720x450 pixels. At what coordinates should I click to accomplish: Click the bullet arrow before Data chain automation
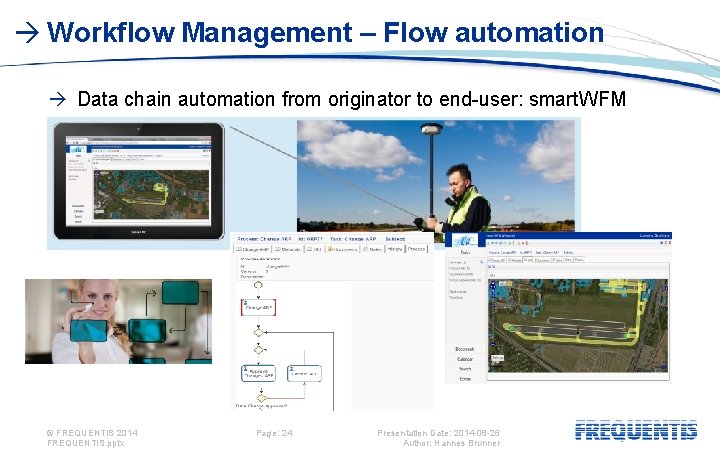pyautogui.click(x=57, y=99)
